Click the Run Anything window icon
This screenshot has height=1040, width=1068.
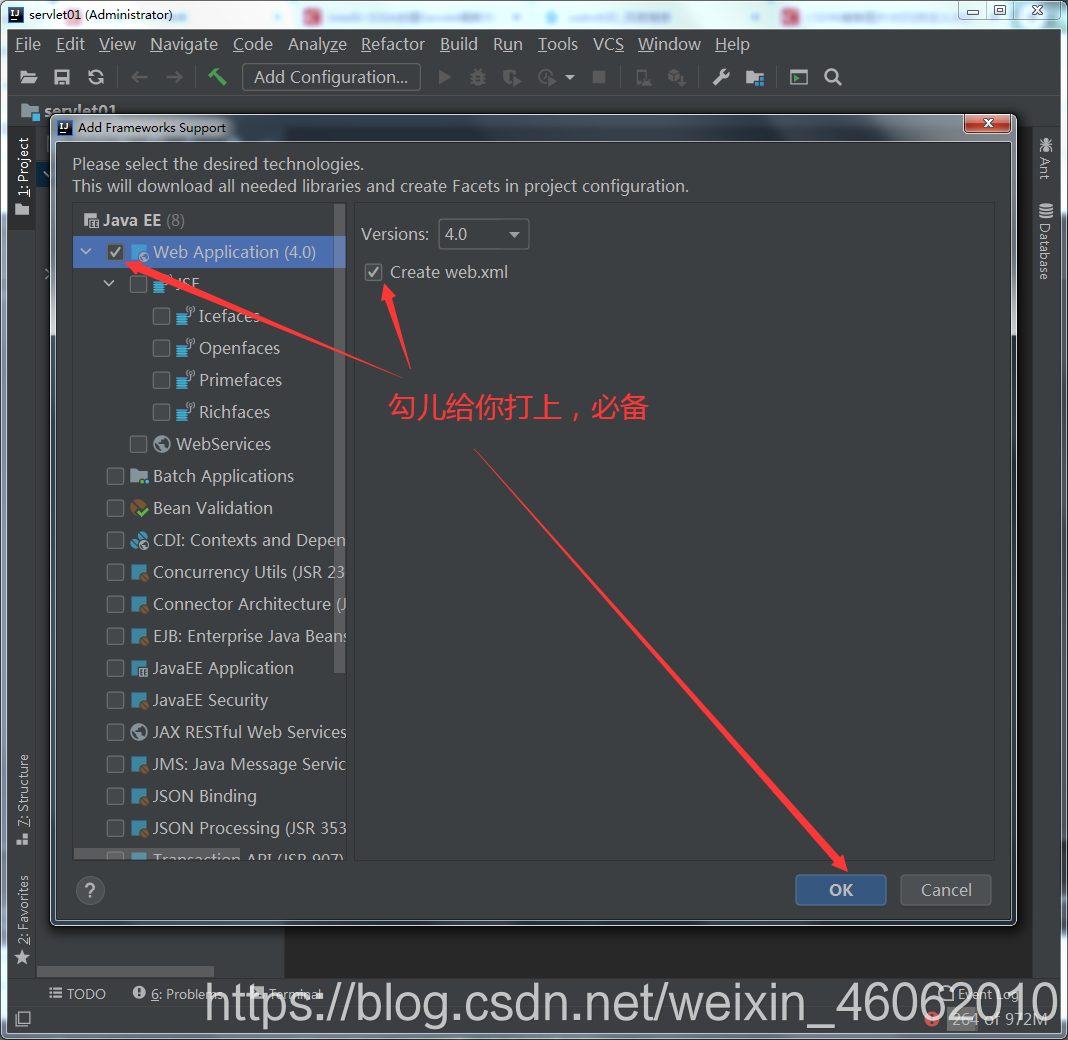799,77
